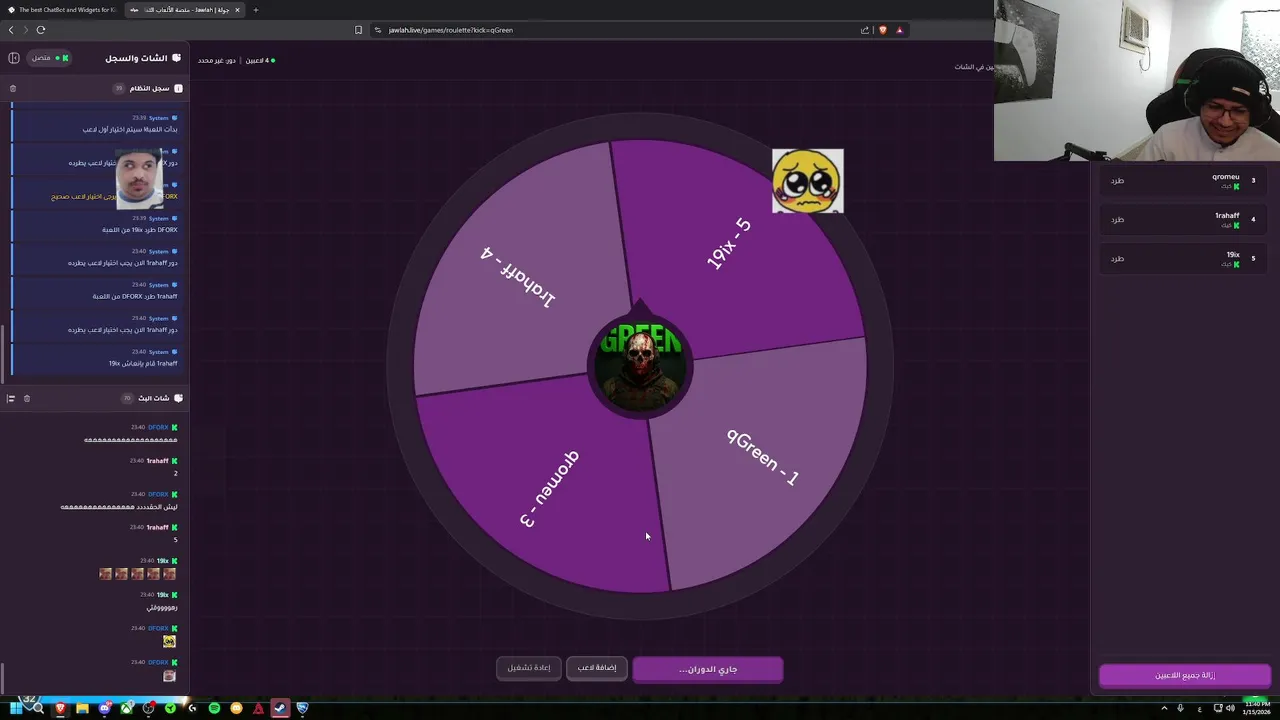The image size is (1280, 720).
Task: Open Brave browser from taskbar
Action: click(x=60, y=708)
